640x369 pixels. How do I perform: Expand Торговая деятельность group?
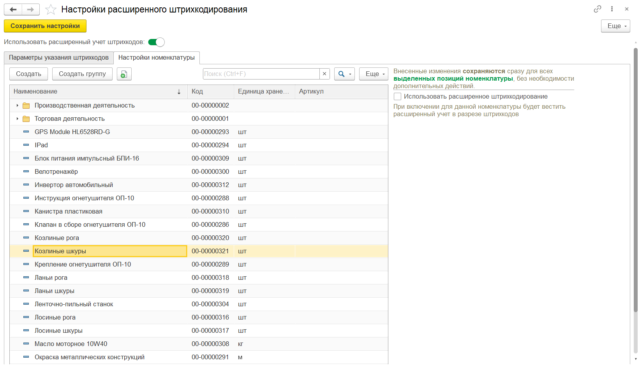coord(17,119)
